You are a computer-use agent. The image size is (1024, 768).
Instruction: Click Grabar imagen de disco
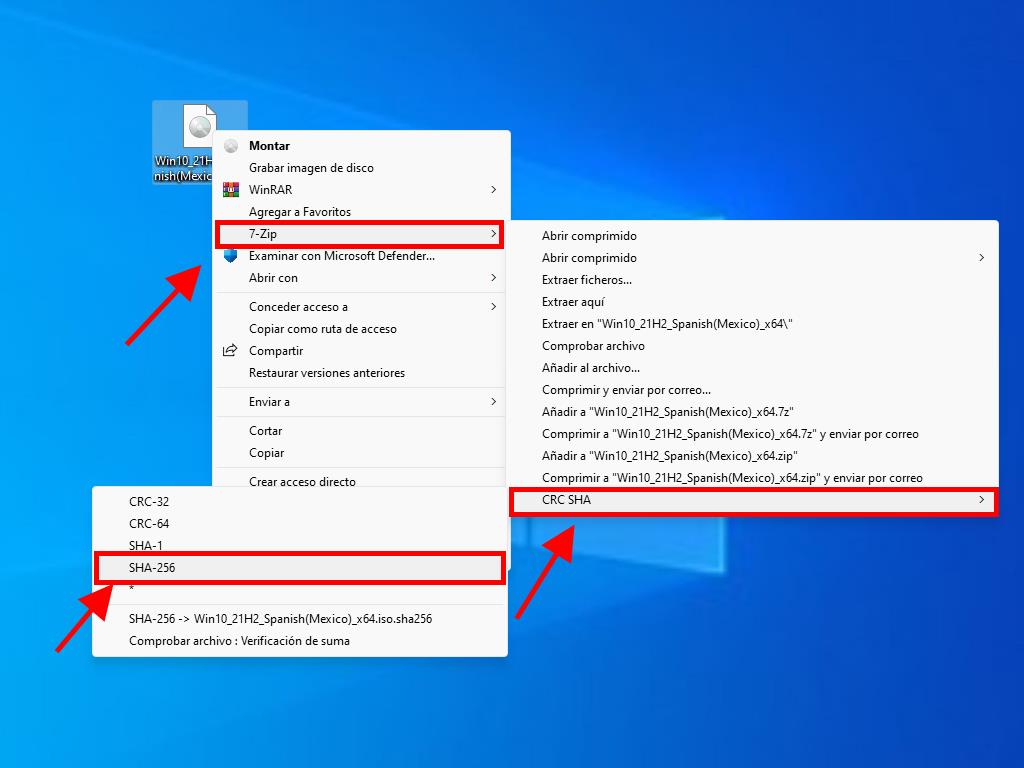click(311, 168)
